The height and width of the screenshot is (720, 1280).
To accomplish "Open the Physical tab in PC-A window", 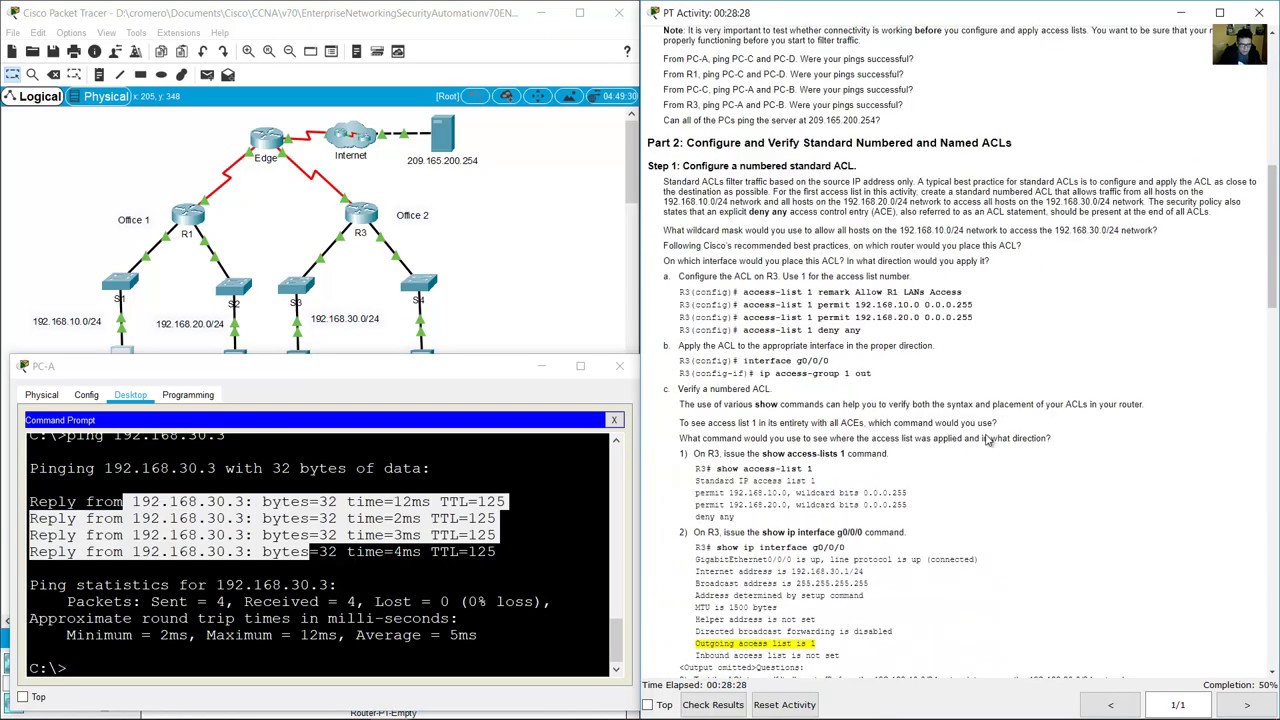I will (42, 395).
